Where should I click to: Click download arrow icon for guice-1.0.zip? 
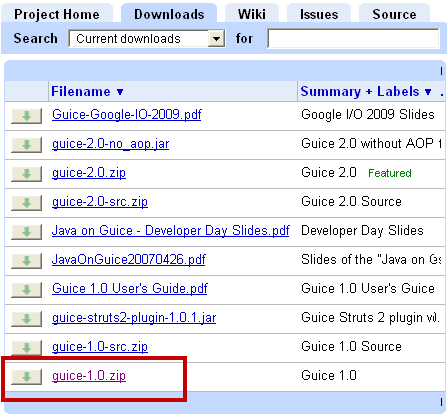point(27,377)
